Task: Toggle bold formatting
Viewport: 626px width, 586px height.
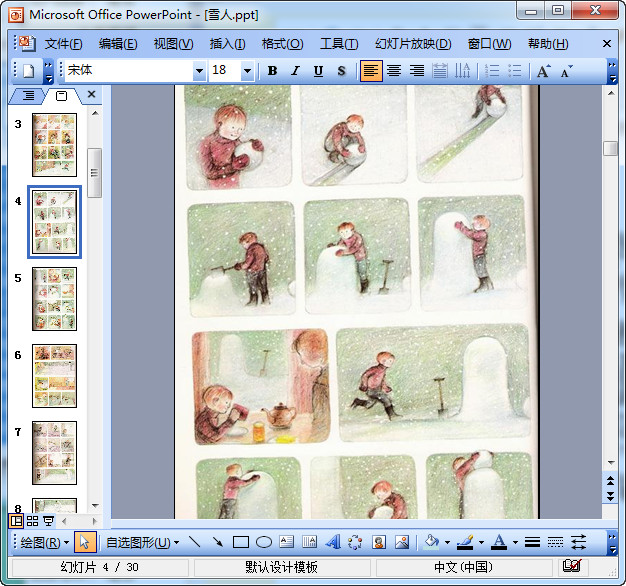Action: point(273,71)
